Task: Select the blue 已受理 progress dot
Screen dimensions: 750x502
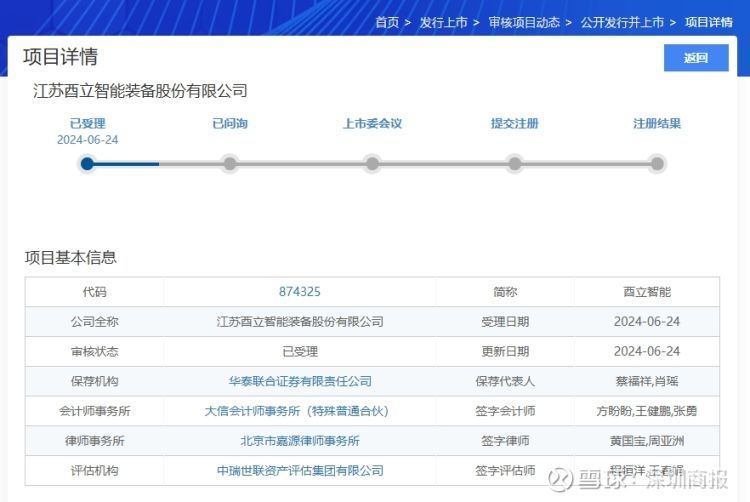Action: pyautogui.click(x=87, y=164)
